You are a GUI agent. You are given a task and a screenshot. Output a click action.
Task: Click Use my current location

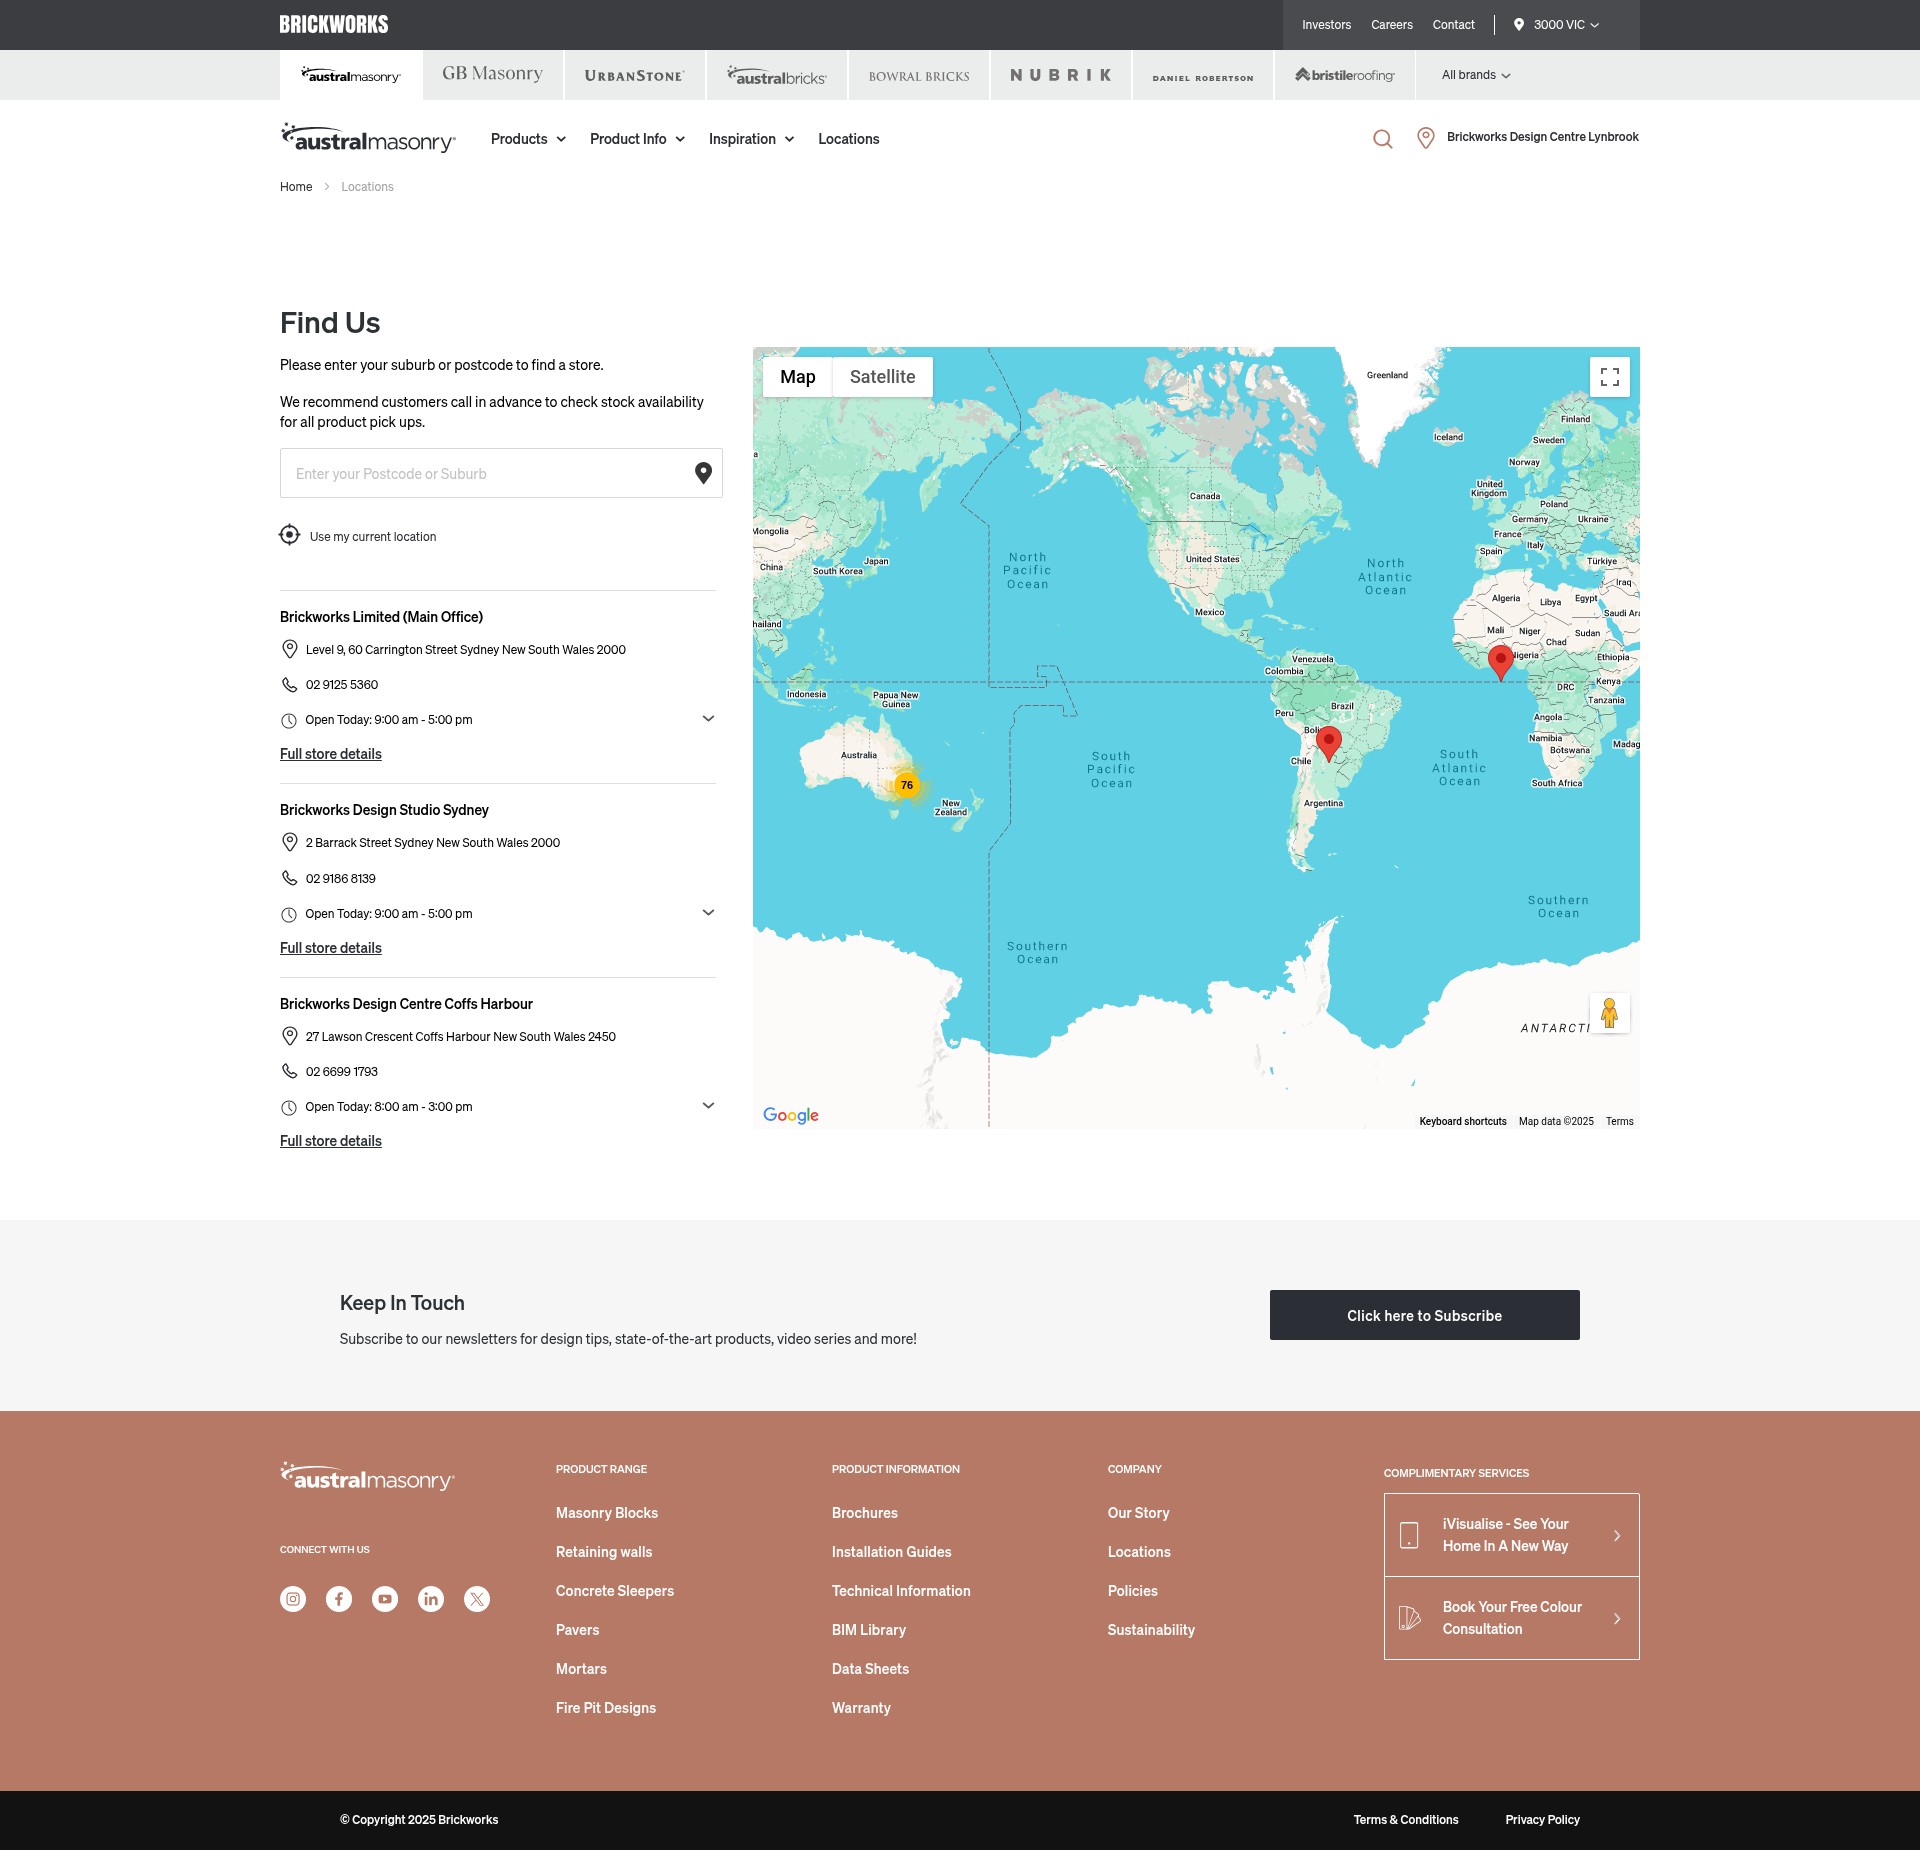(x=373, y=537)
